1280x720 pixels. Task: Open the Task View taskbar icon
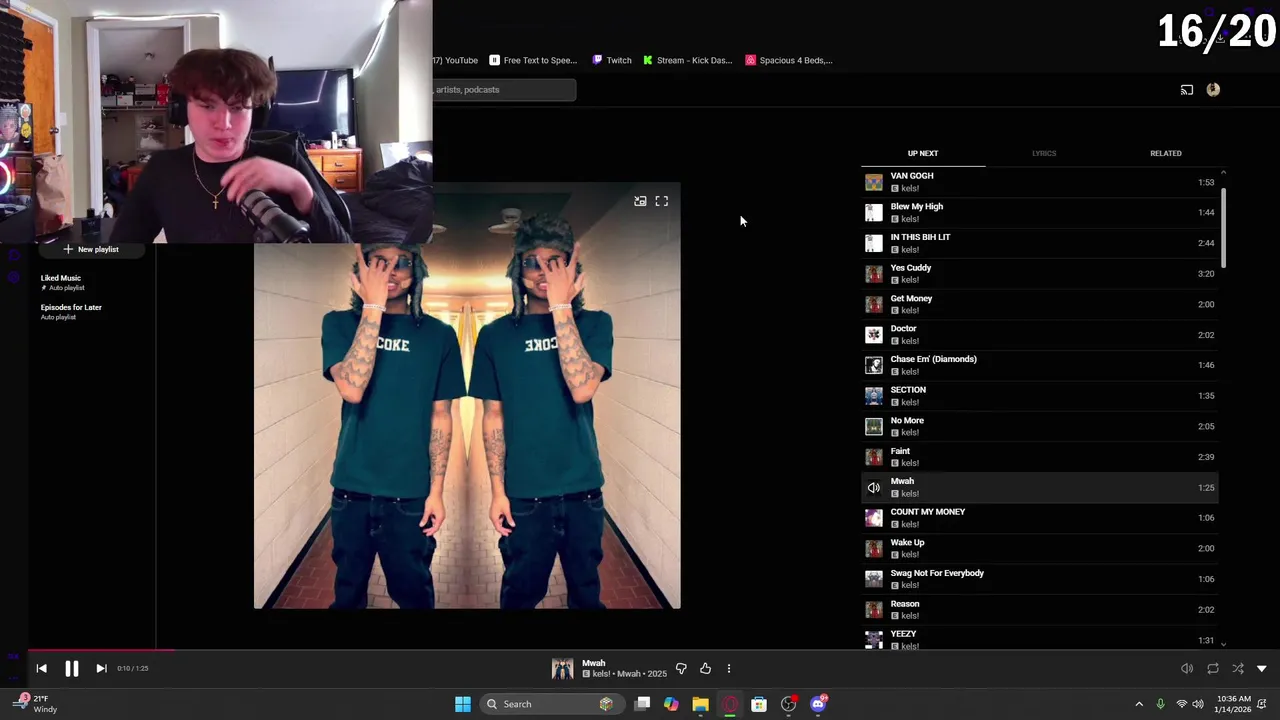click(642, 704)
